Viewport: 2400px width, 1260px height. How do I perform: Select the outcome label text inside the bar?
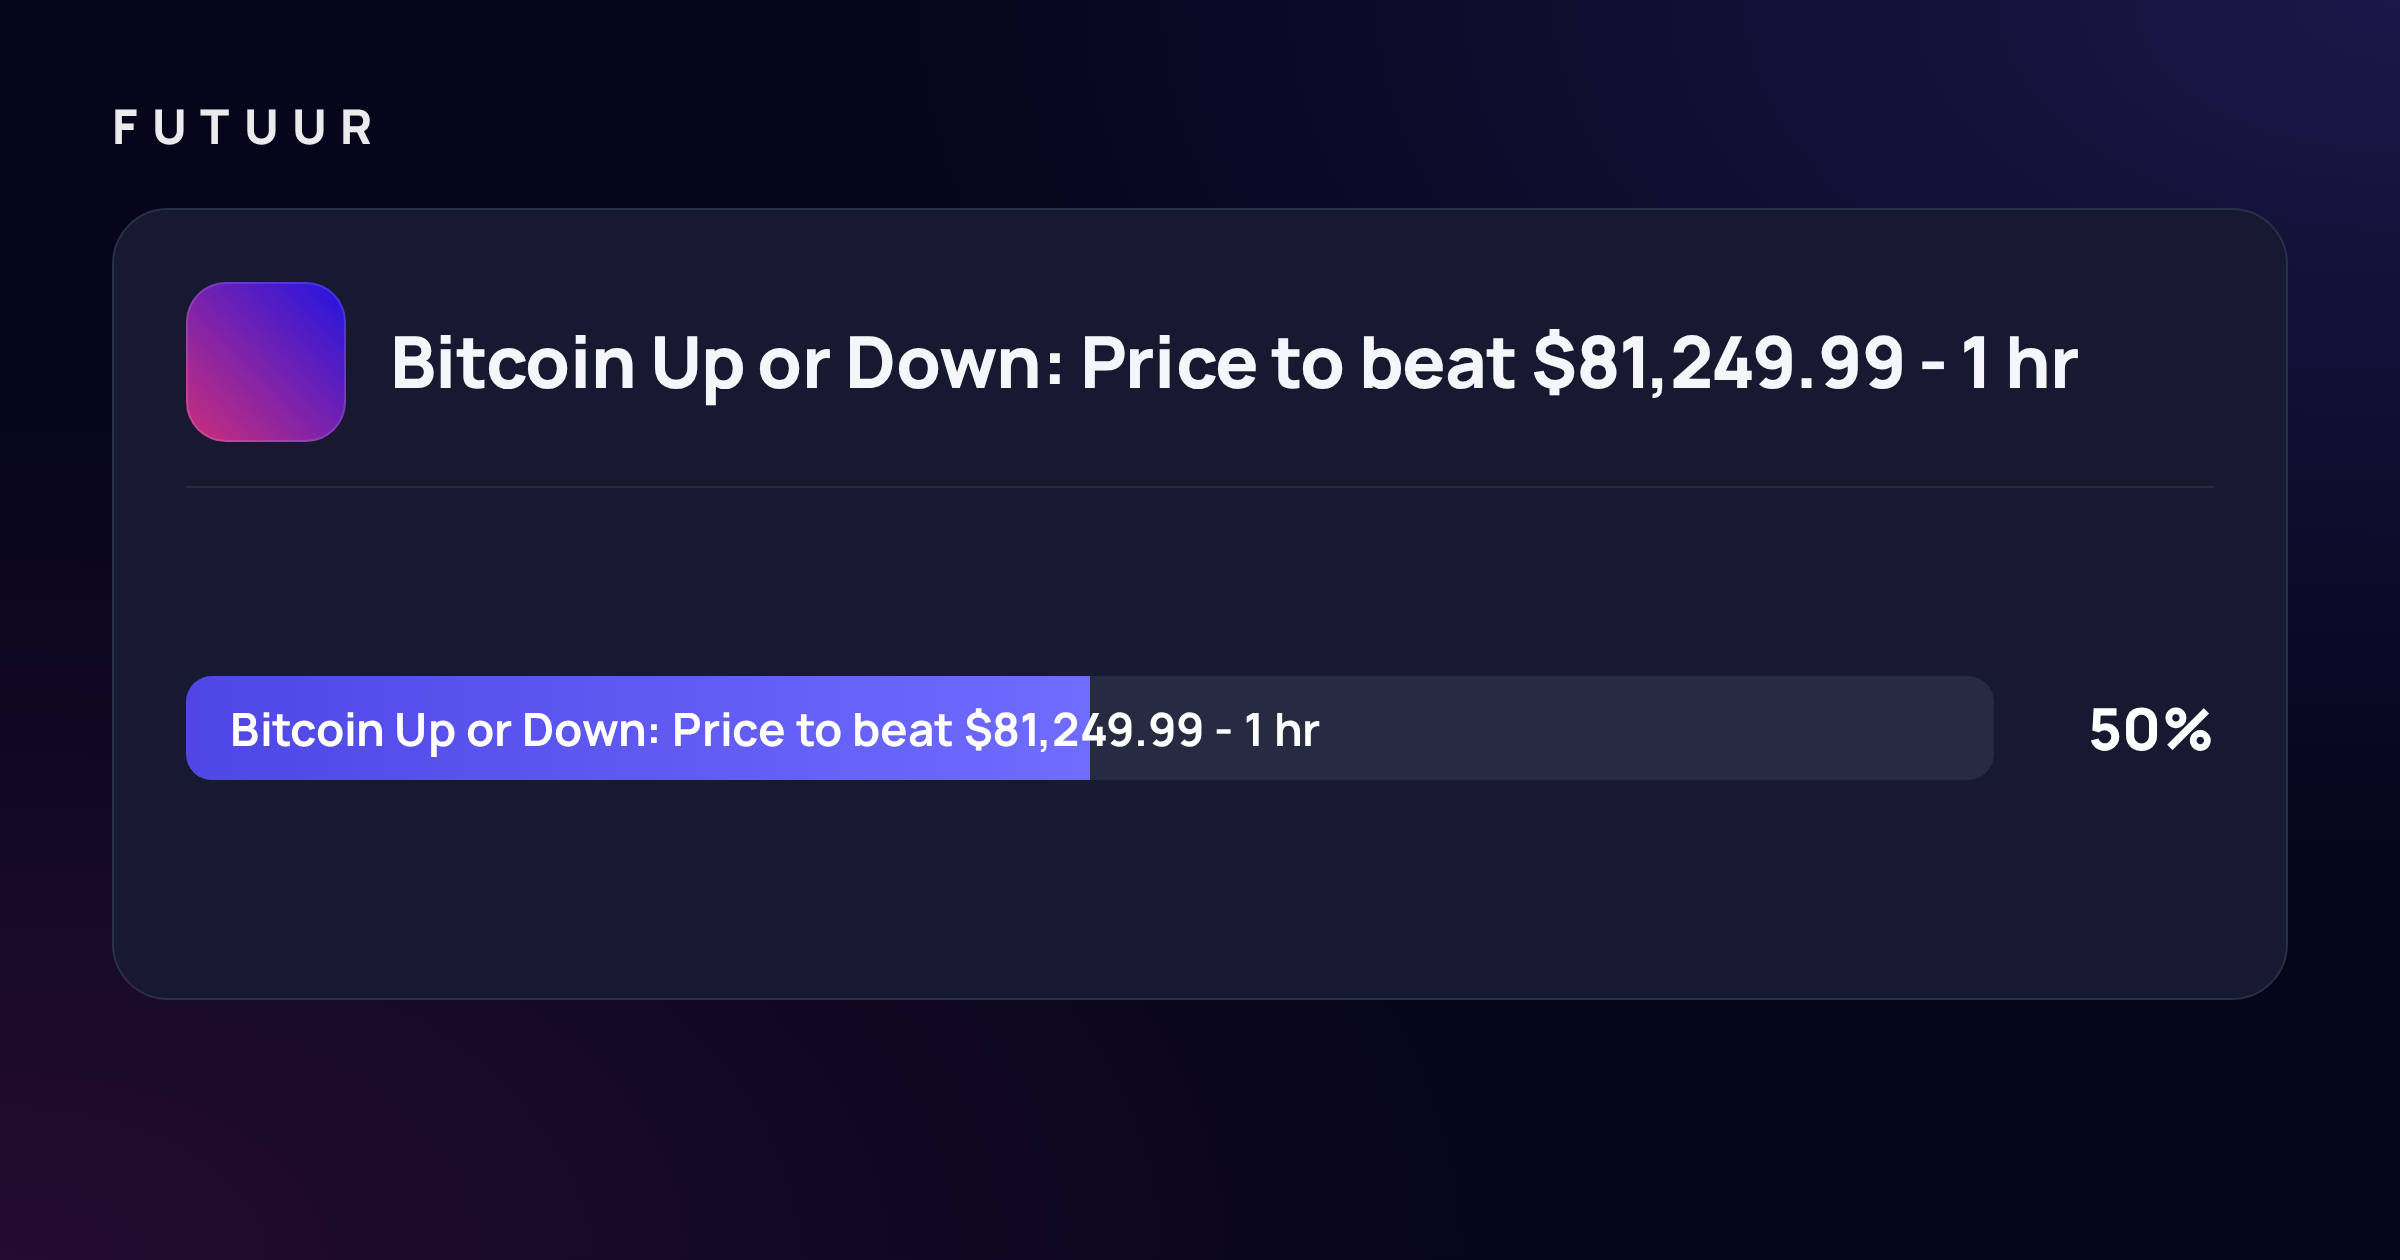775,731
